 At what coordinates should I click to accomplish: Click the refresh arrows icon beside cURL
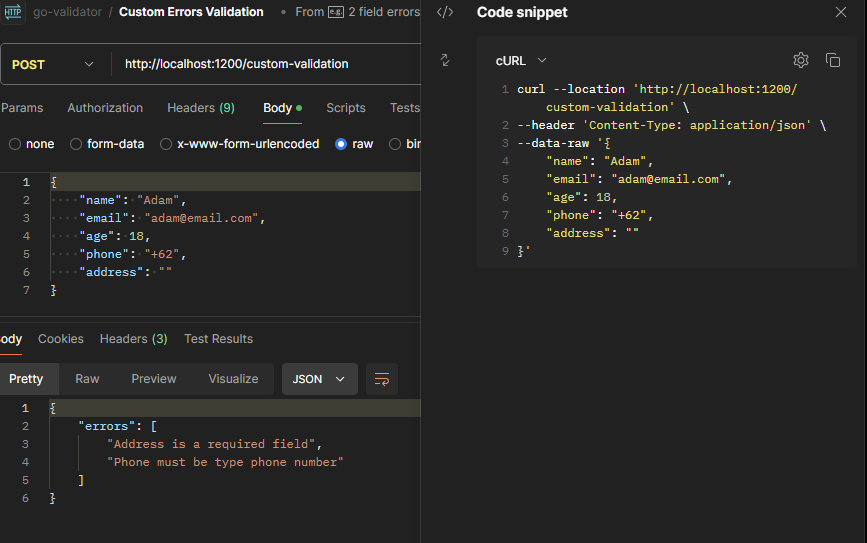pyautogui.click(x=446, y=60)
